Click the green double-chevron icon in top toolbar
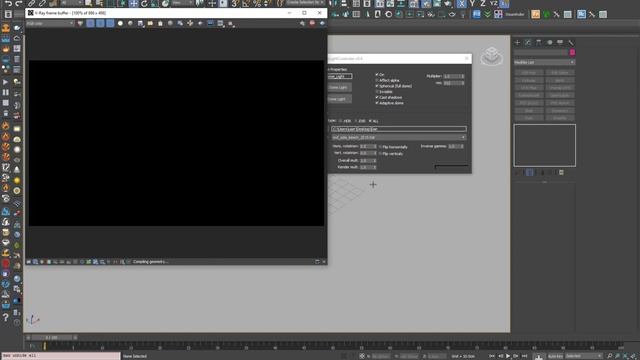640x360 pixels. point(487,14)
